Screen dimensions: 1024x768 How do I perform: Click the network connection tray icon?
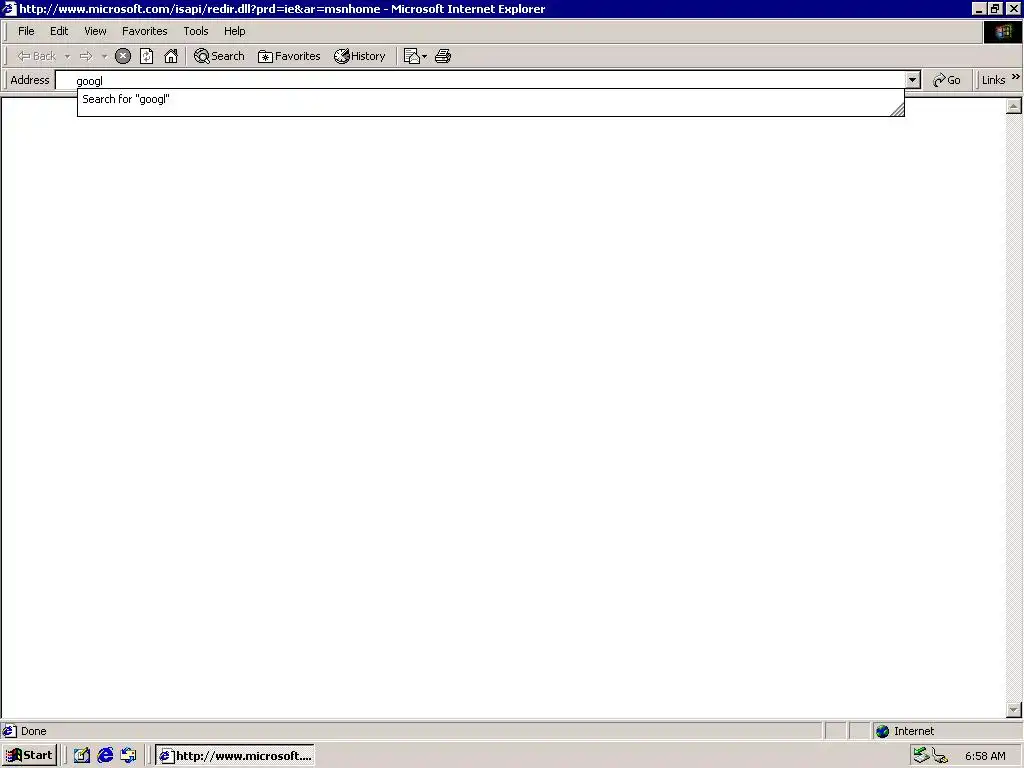(x=921, y=756)
